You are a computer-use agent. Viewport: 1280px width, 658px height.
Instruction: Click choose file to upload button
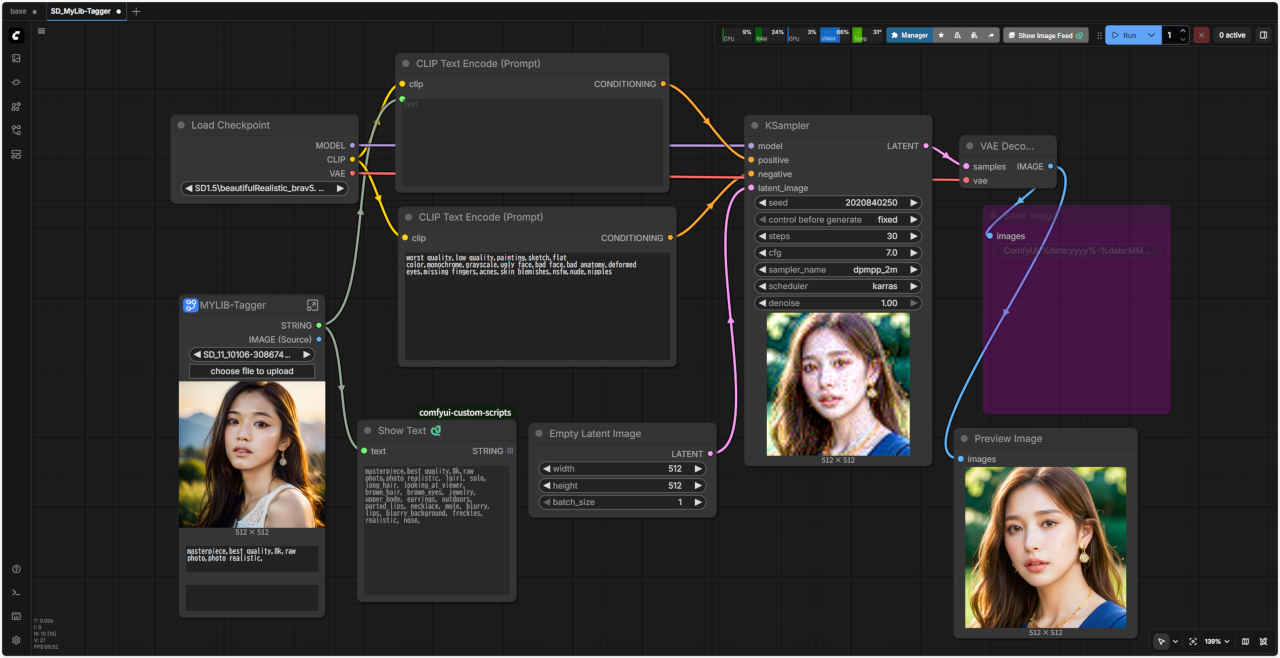(x=252, y=371)
